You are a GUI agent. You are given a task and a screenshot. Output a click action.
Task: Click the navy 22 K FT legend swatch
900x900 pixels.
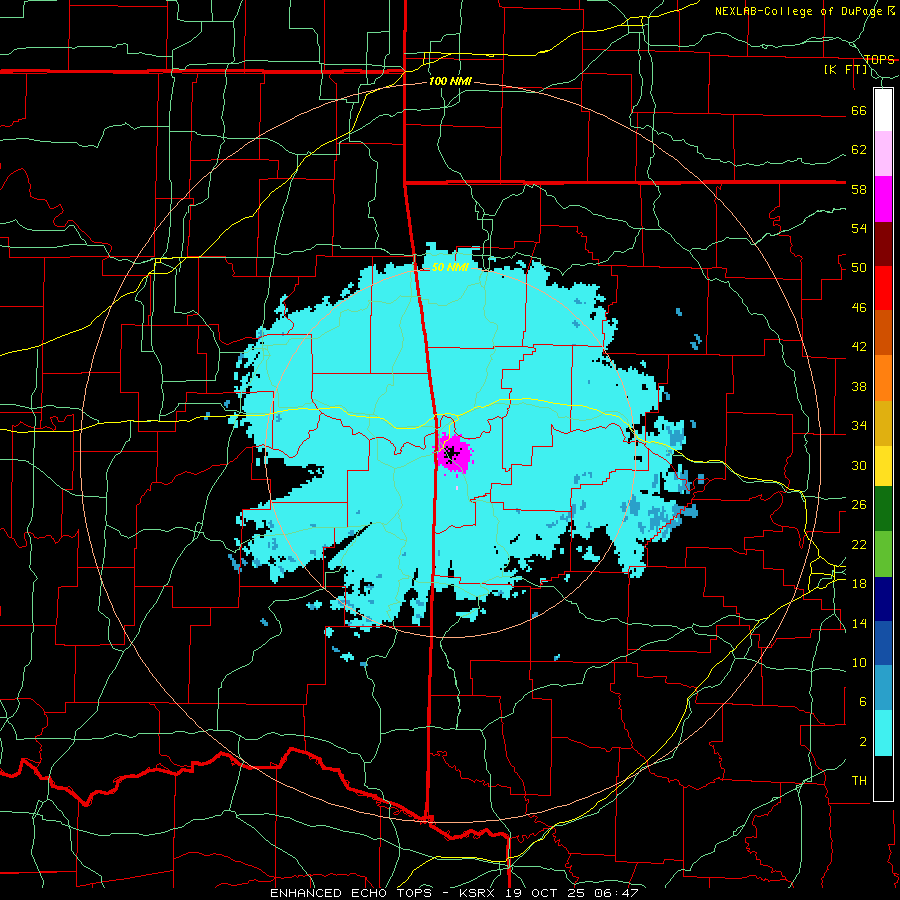(x=883, y=599)
